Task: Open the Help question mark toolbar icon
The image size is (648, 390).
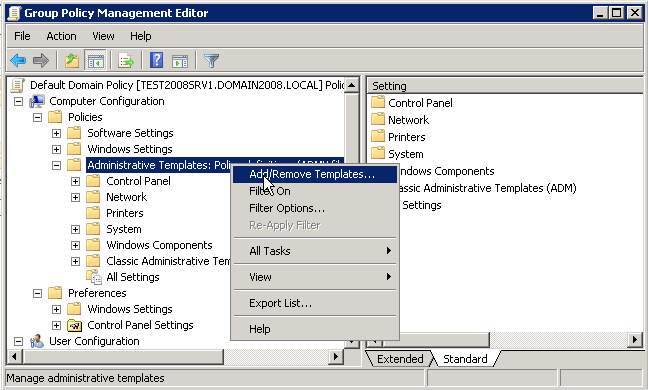Action: [156, 61]
